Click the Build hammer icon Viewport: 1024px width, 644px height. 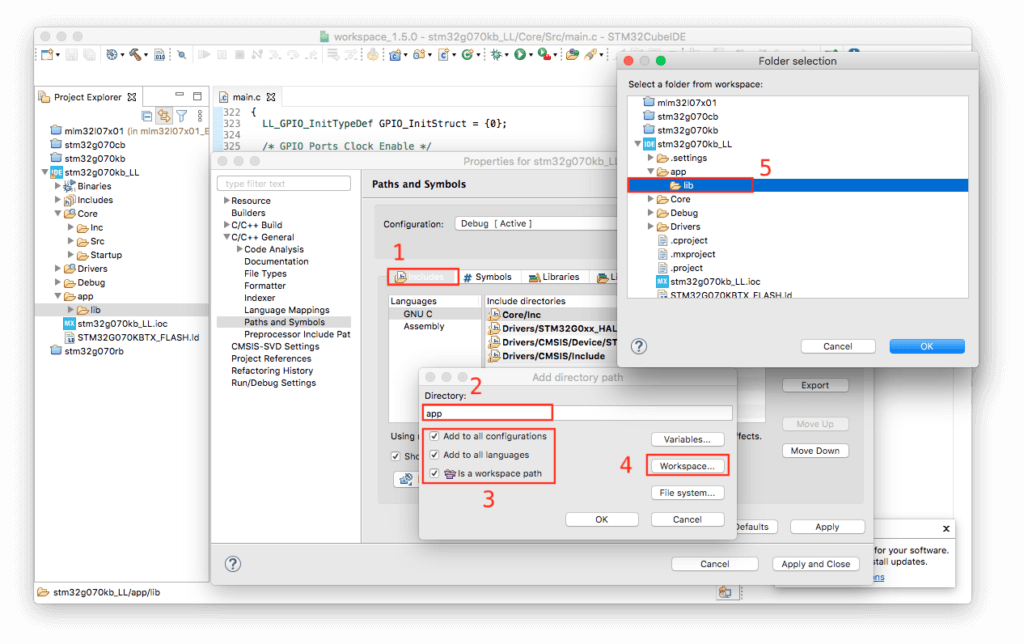(x=135, y=55)
